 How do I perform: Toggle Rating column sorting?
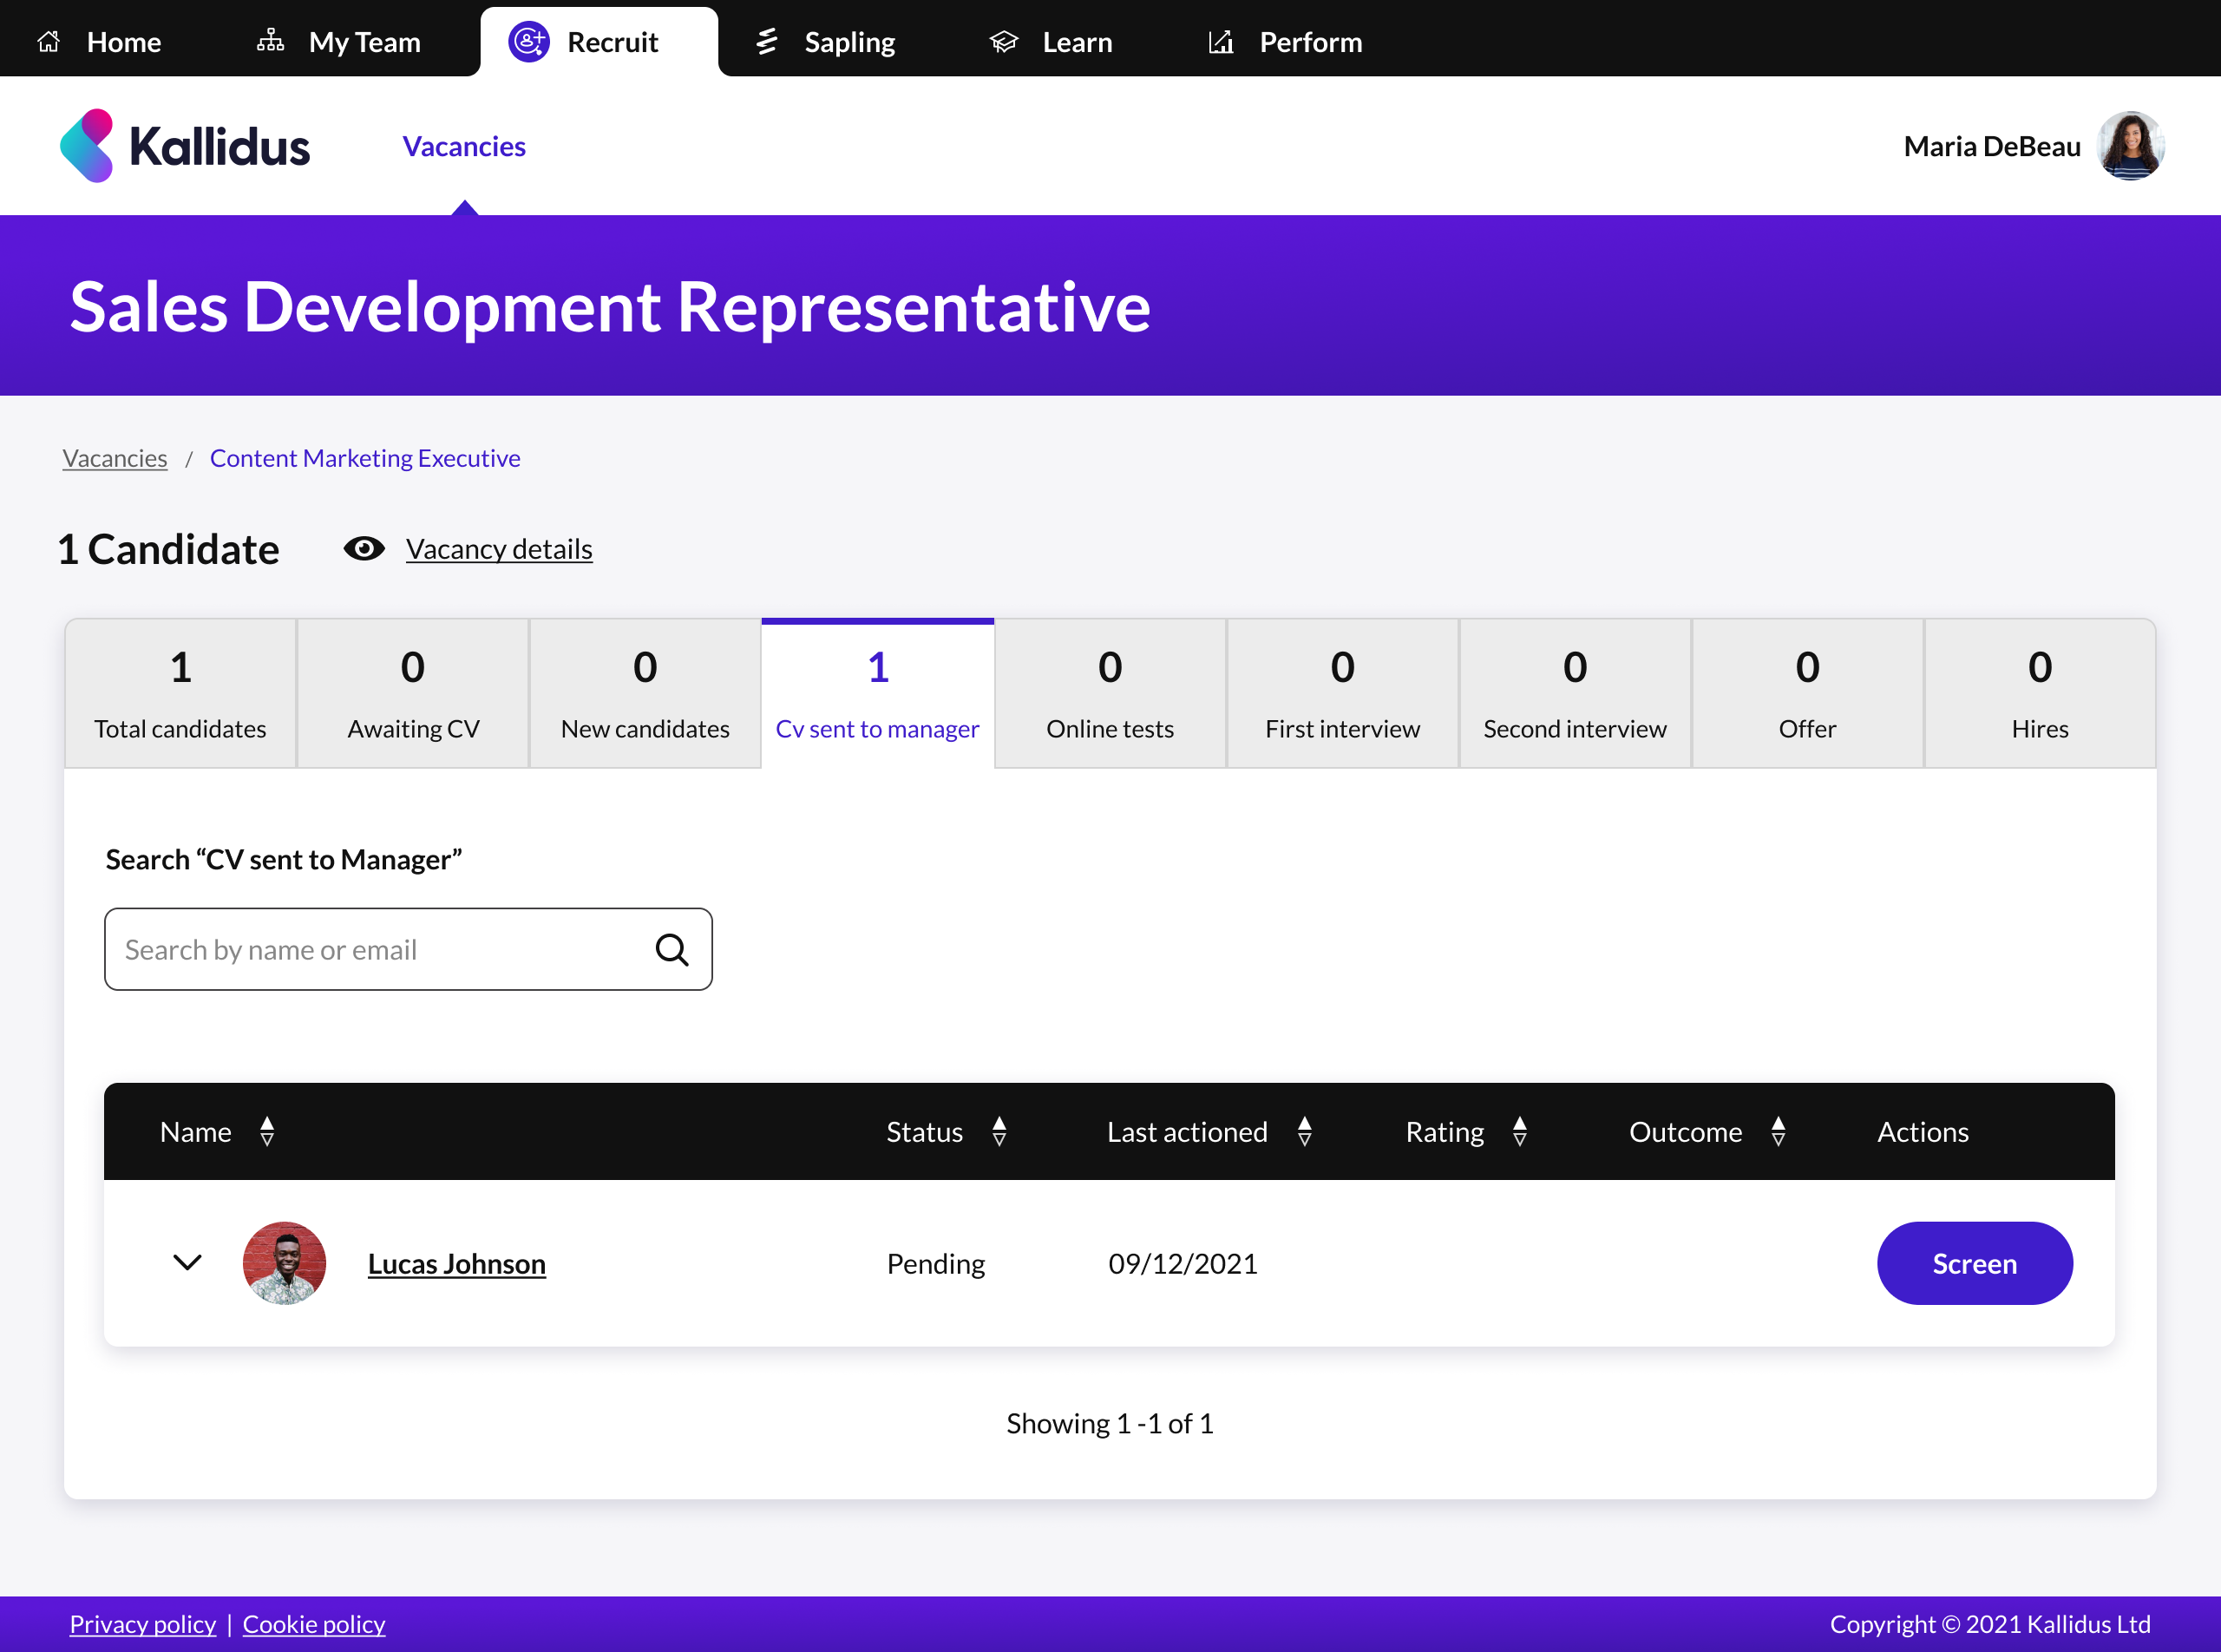1520,1131
